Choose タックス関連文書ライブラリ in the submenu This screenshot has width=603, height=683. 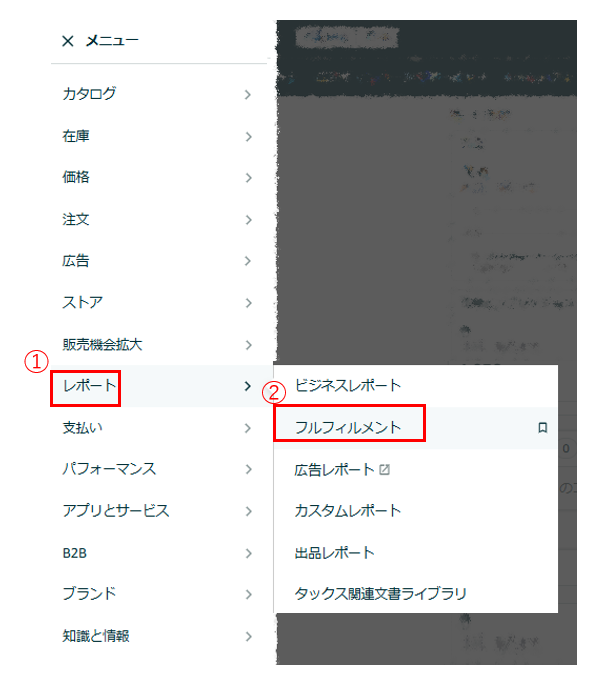tap(380, 594)
